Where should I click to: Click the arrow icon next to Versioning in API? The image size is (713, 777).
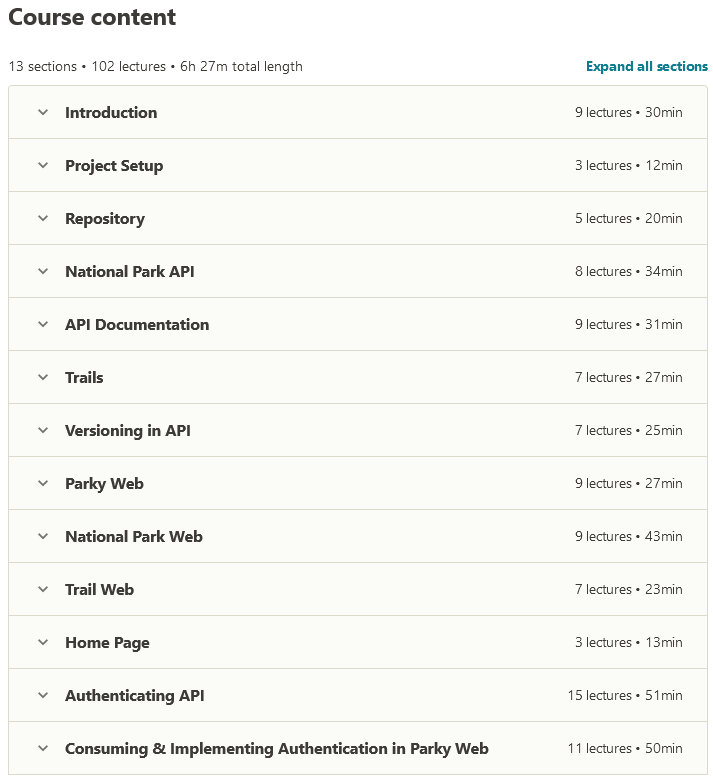(43, 431)
